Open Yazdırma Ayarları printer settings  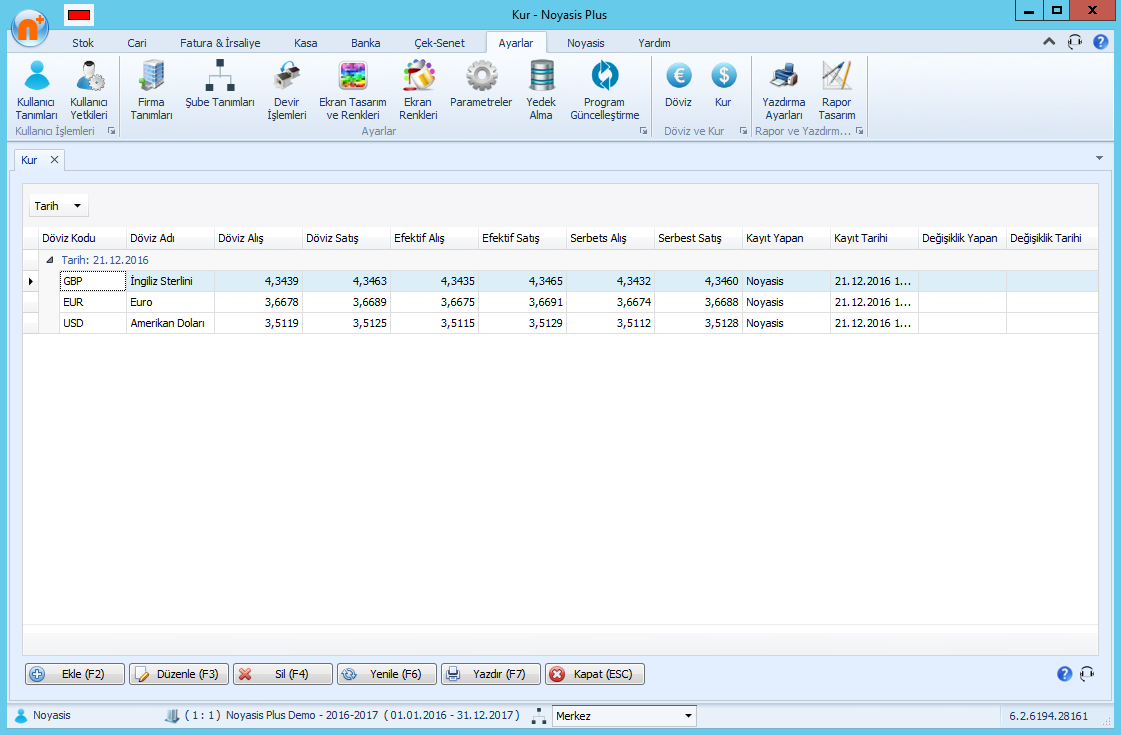click(784, 89)
